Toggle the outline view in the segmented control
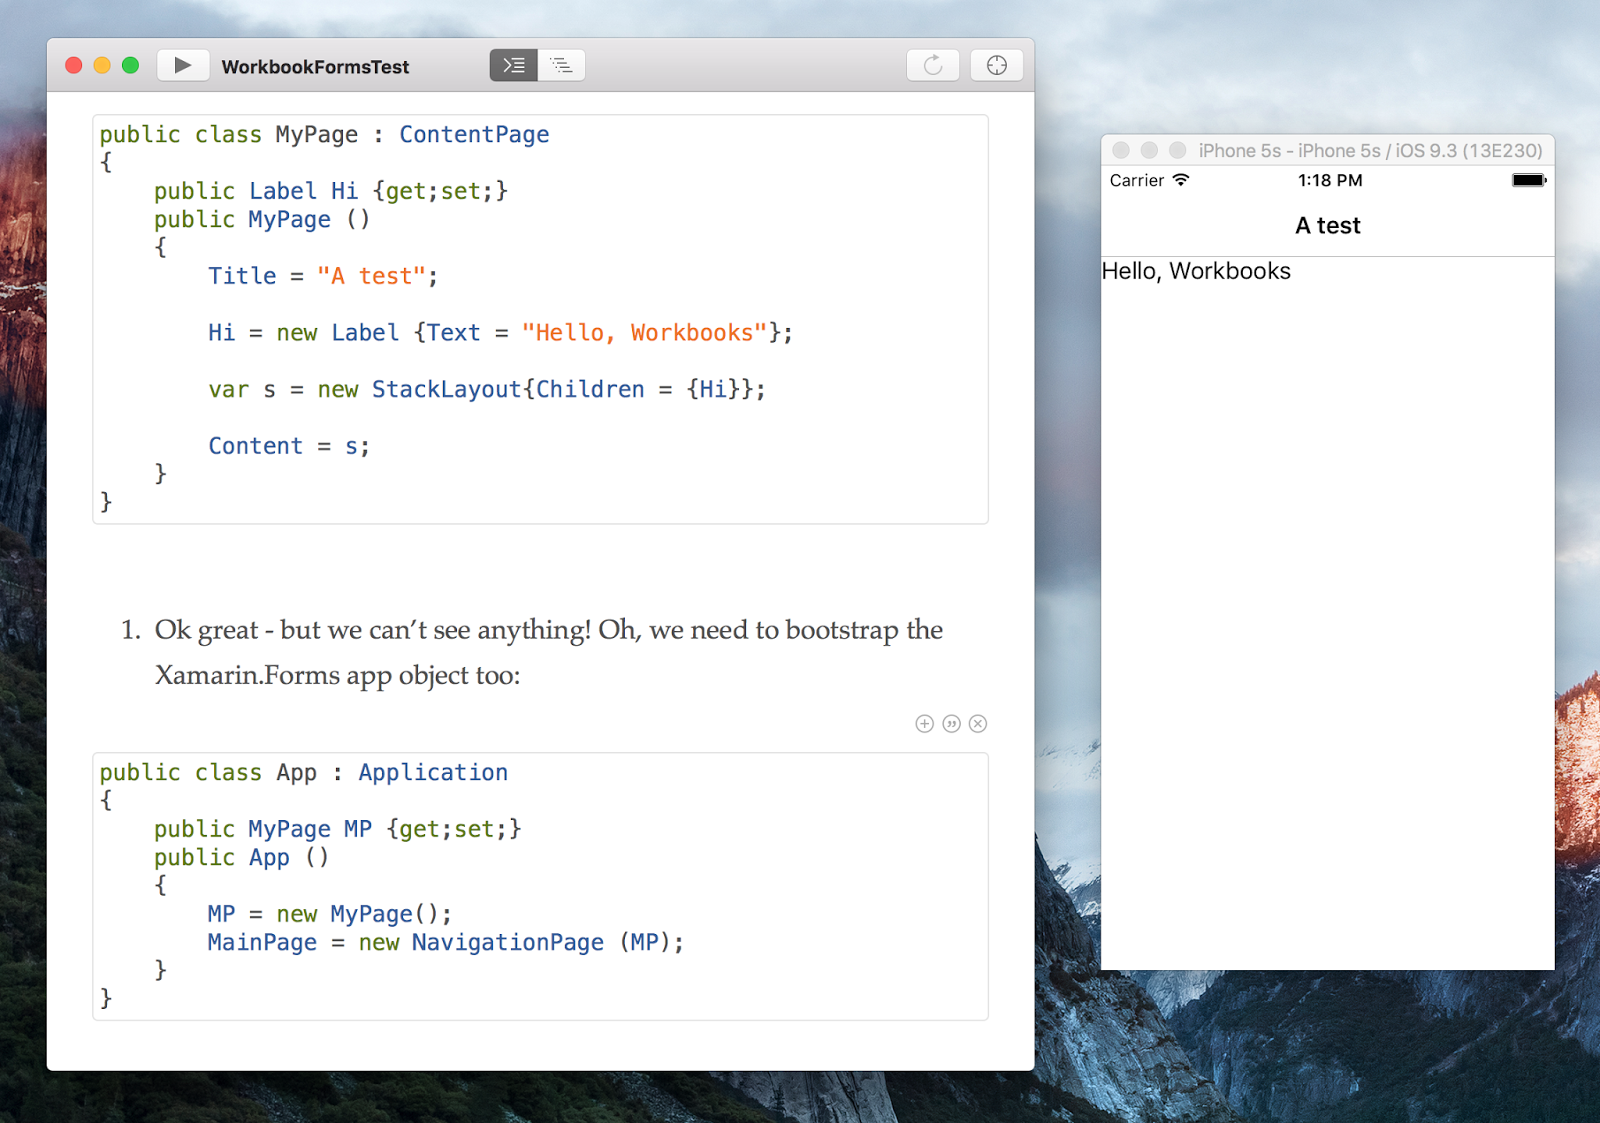Viewport: 1600px width, 1123px height. pyautogui.click(x=561, y=65)
